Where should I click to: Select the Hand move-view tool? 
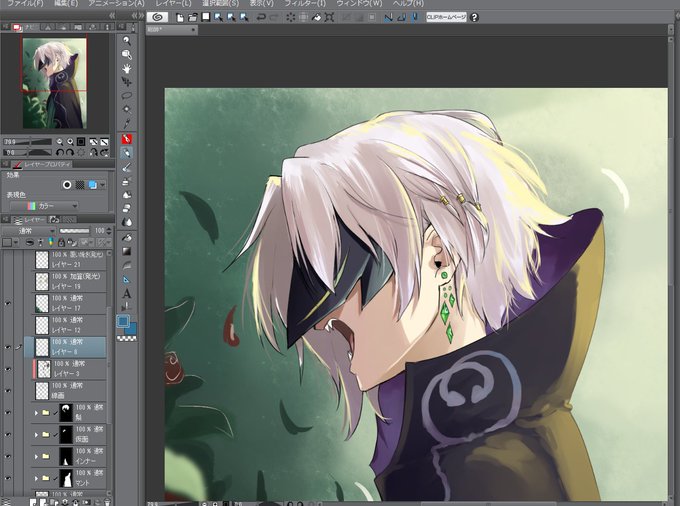[x=127, y=69]
